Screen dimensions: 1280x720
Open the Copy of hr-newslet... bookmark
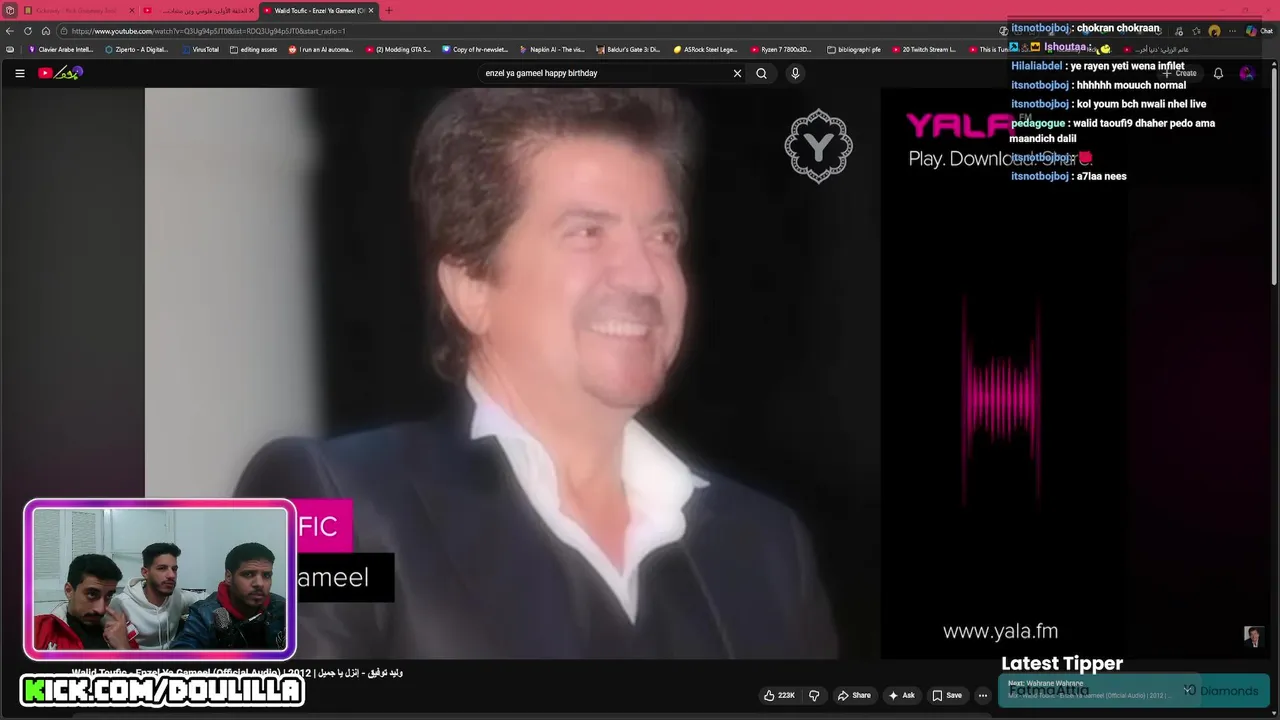pyautogui.click(x=475, y=49)
